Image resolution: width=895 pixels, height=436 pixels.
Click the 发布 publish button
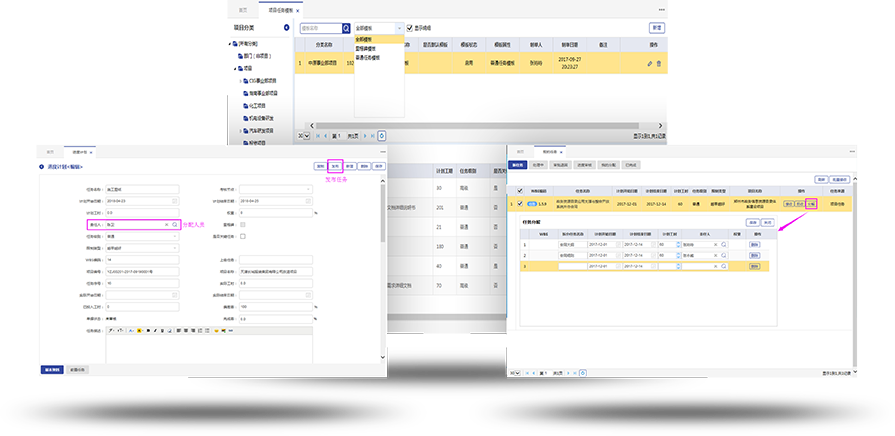pos(335,165)
